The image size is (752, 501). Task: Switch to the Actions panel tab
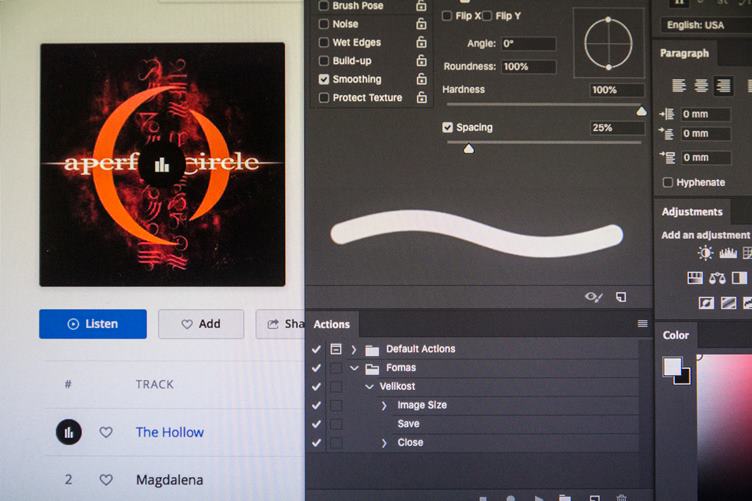[x=331, y=324]
